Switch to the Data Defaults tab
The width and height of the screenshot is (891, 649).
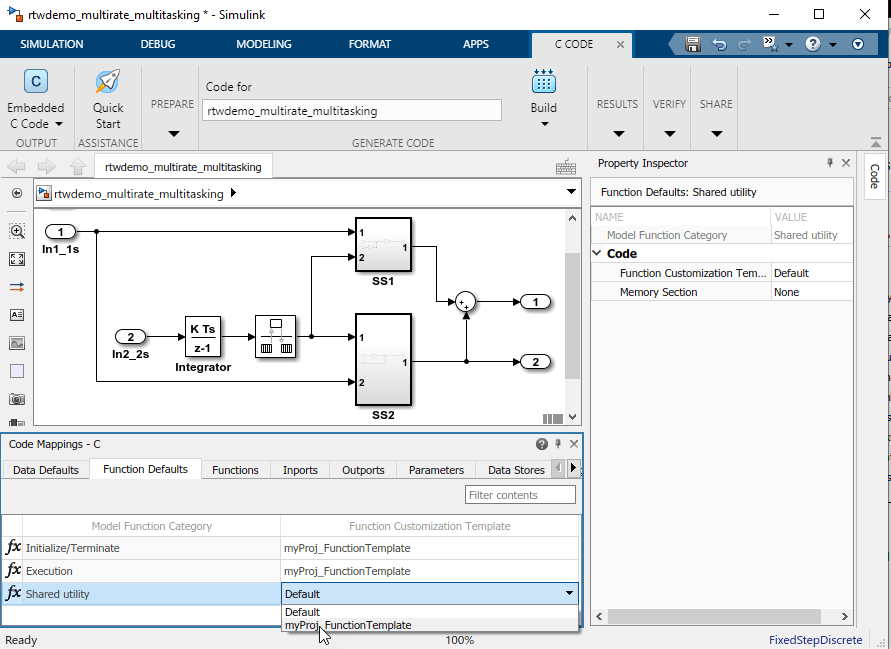coord(45,470)
